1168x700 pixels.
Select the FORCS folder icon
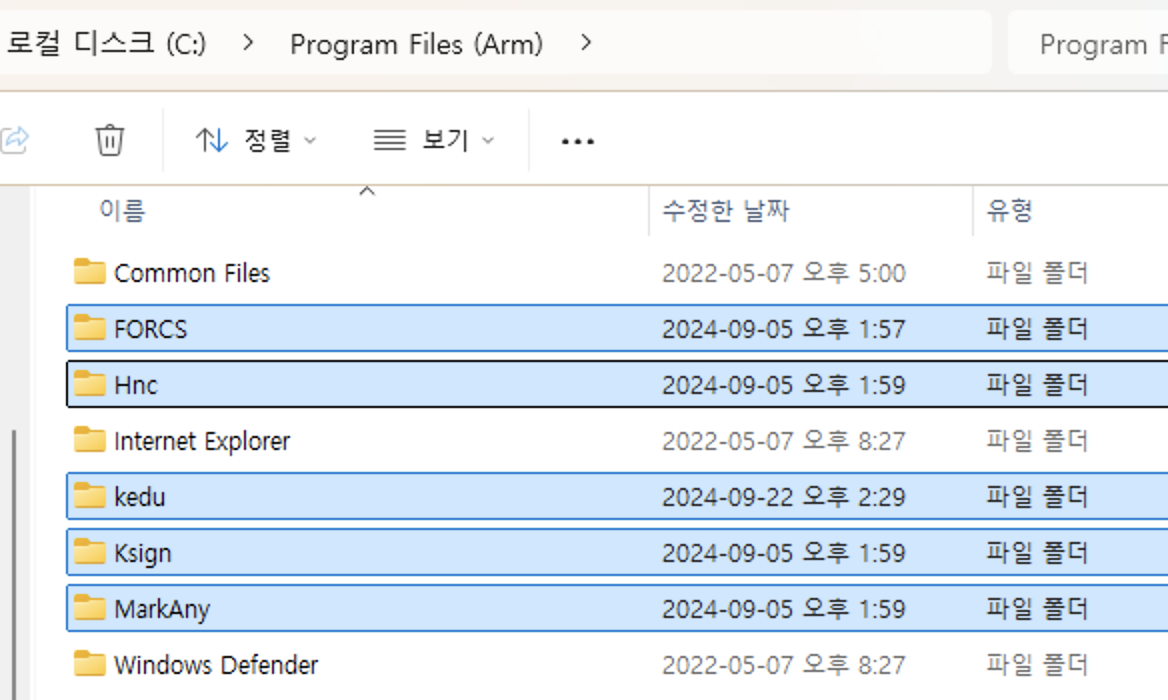pos(89,328)
